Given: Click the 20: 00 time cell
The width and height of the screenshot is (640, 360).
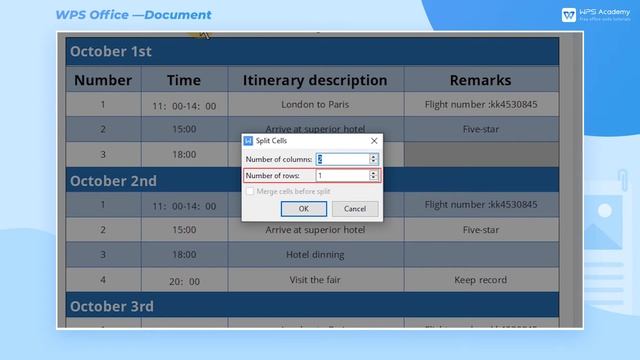Looking at the screenshot, I should coord(184,281).
